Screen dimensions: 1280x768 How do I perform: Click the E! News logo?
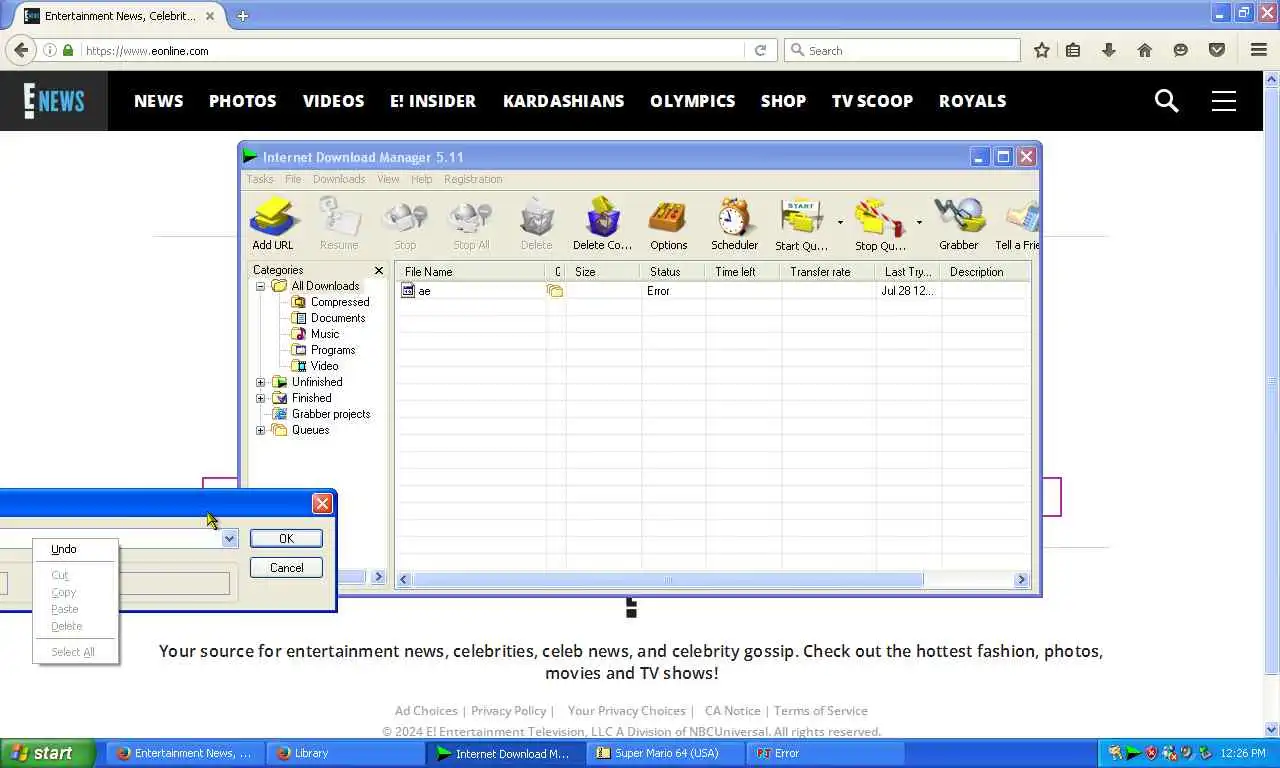54,100
